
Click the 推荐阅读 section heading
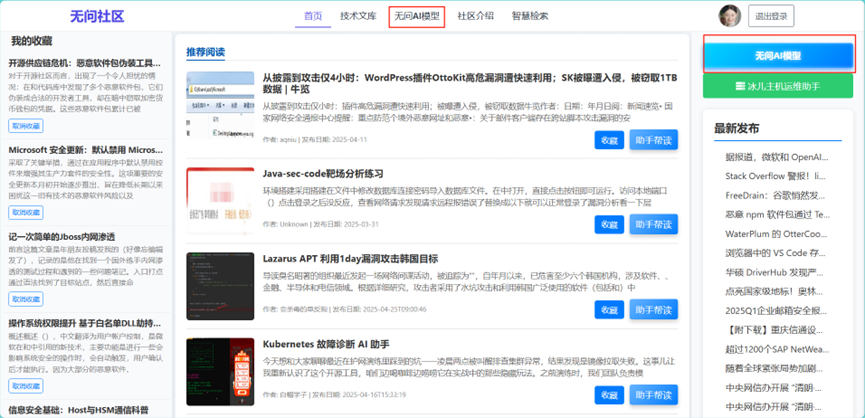point(206,52)
